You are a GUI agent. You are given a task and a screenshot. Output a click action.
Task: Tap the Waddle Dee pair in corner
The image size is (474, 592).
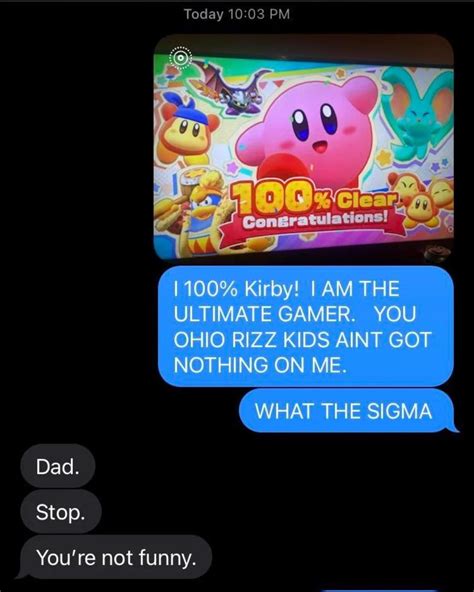[421, 202]
